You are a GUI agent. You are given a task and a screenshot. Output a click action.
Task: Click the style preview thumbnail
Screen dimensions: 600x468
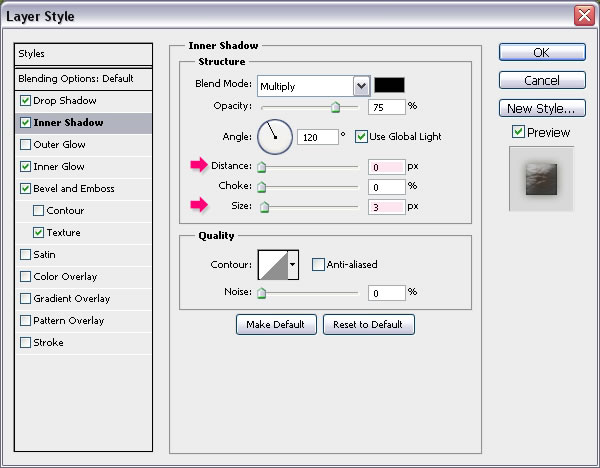point(541,179)
